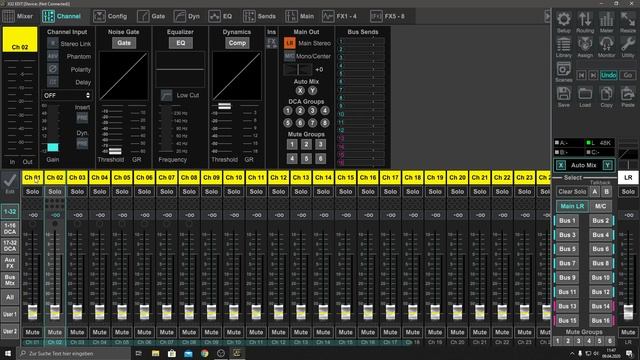Toggle the Delay icon
The height and width of the screenshot is (360, 640).
click(53, 82)
